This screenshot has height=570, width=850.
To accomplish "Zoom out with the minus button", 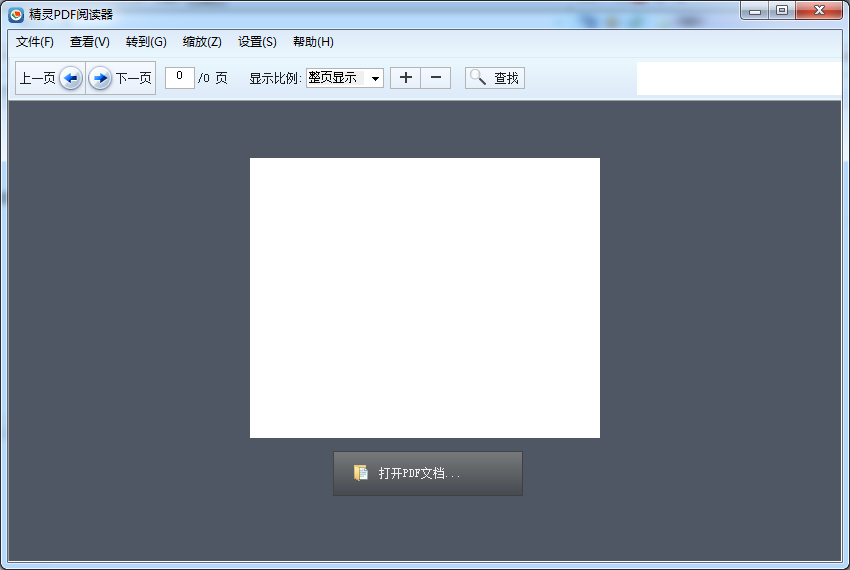I will pos(435,78).
